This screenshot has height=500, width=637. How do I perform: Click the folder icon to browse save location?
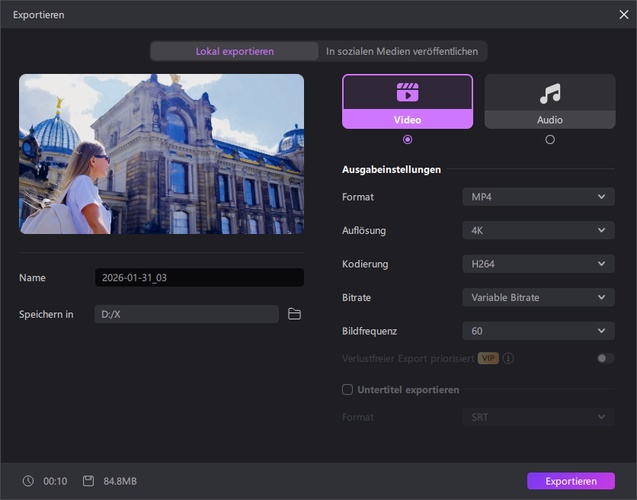click(294, 314)
